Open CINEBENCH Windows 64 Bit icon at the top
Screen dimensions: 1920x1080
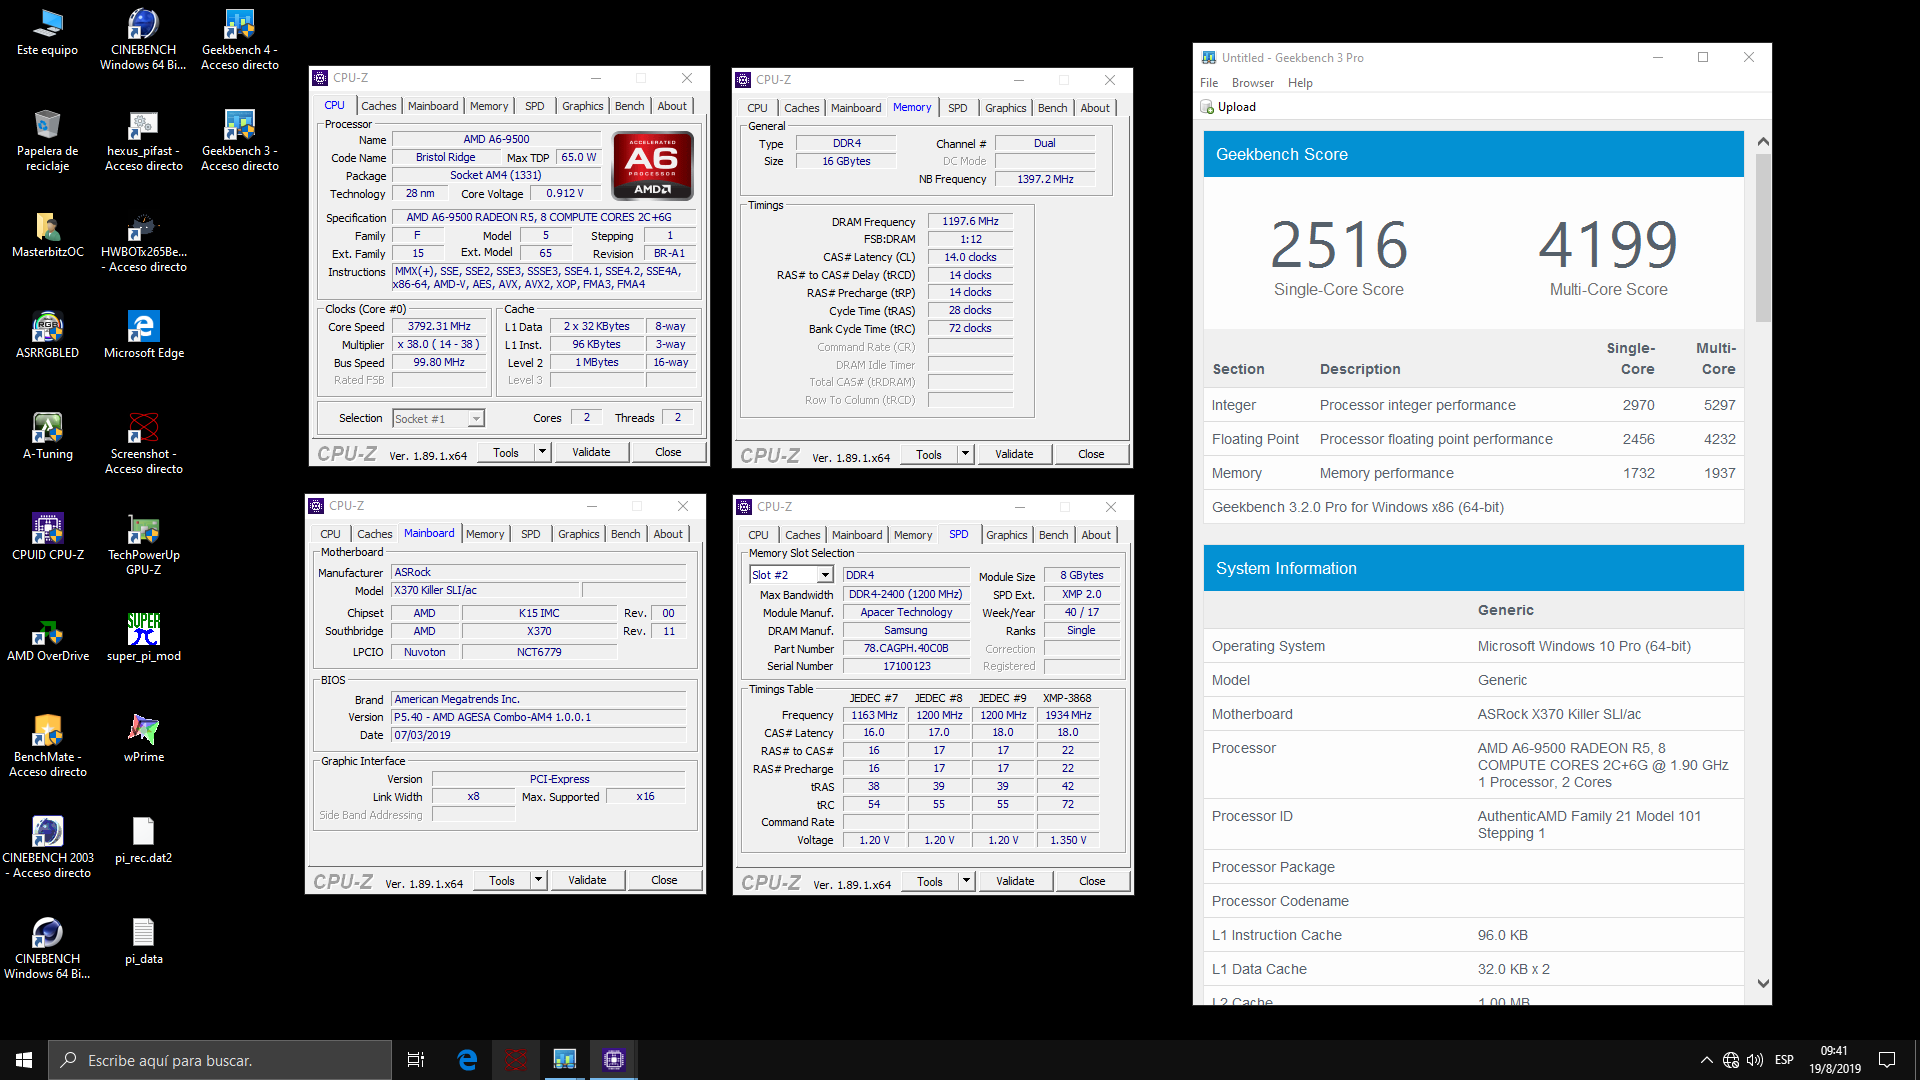(x=143, y=39)
